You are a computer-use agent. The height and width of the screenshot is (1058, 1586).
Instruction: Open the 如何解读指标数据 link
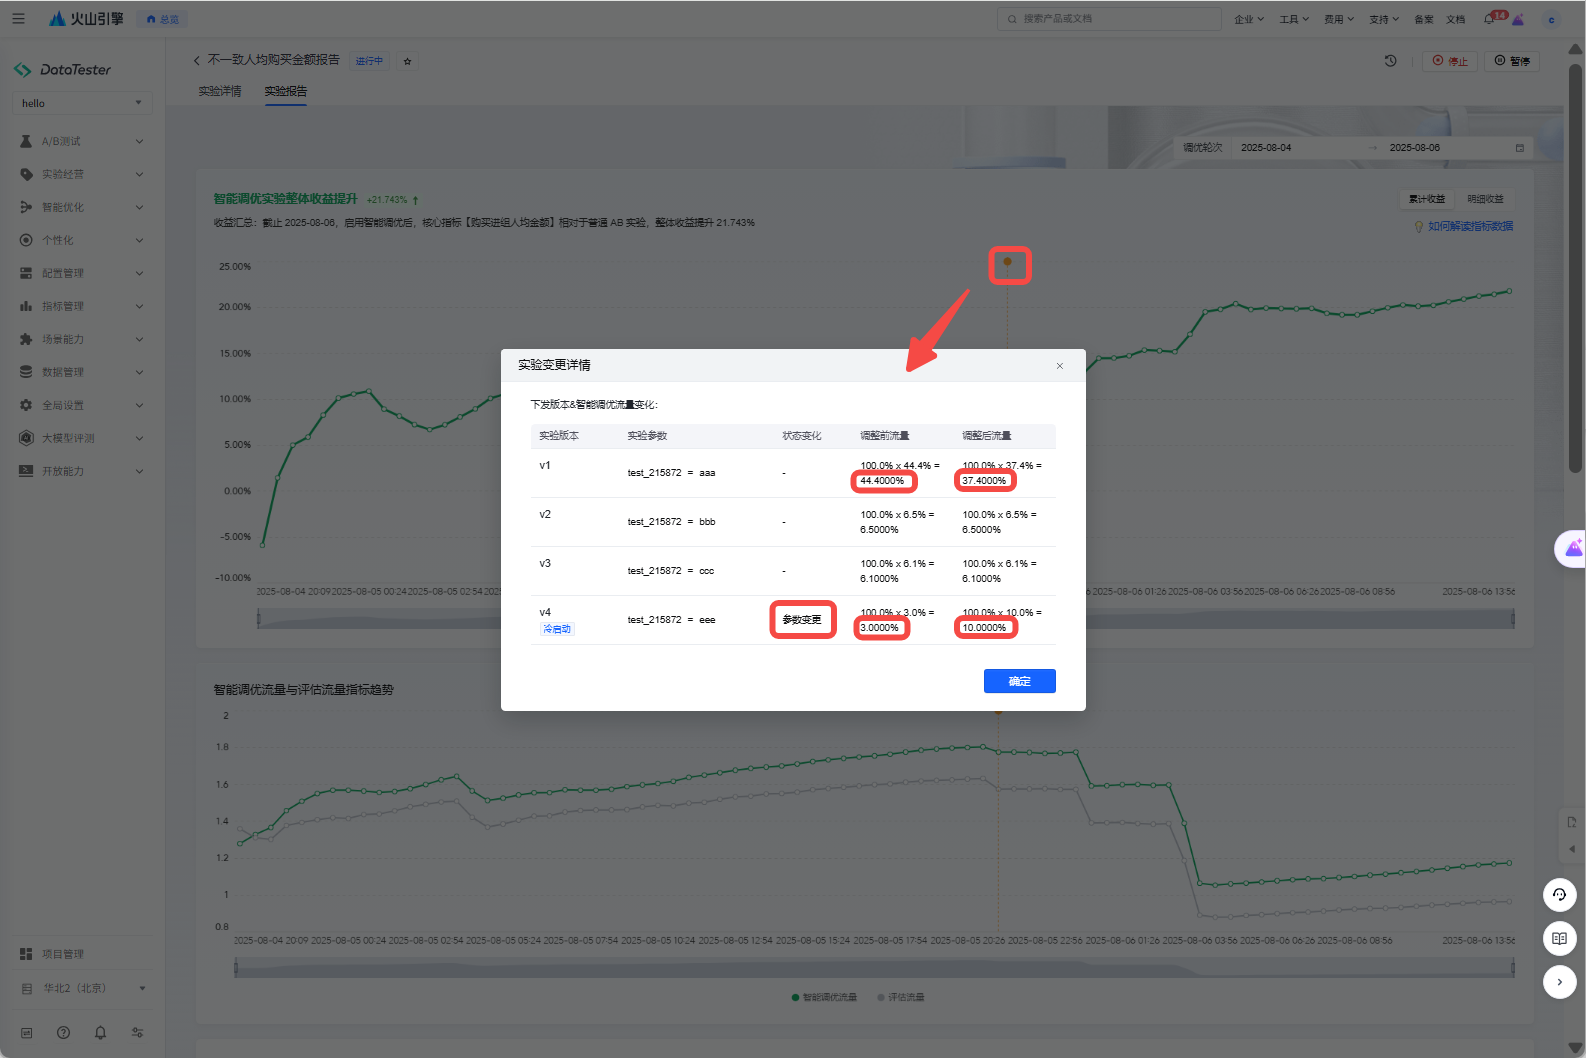1469,227
